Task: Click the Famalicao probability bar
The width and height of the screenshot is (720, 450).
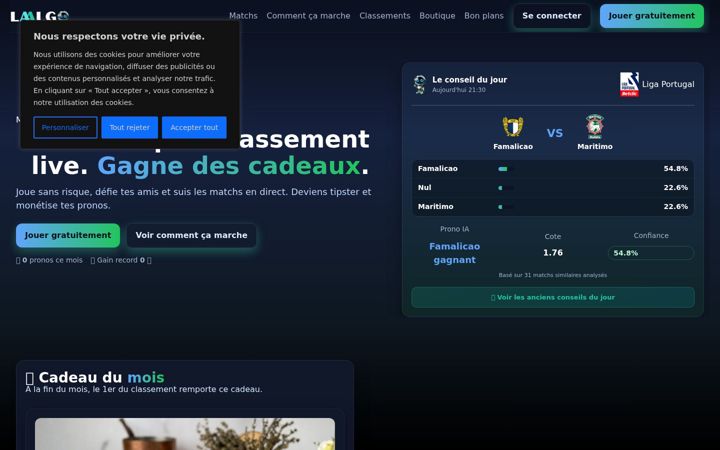Action: (x=506, y=169)
